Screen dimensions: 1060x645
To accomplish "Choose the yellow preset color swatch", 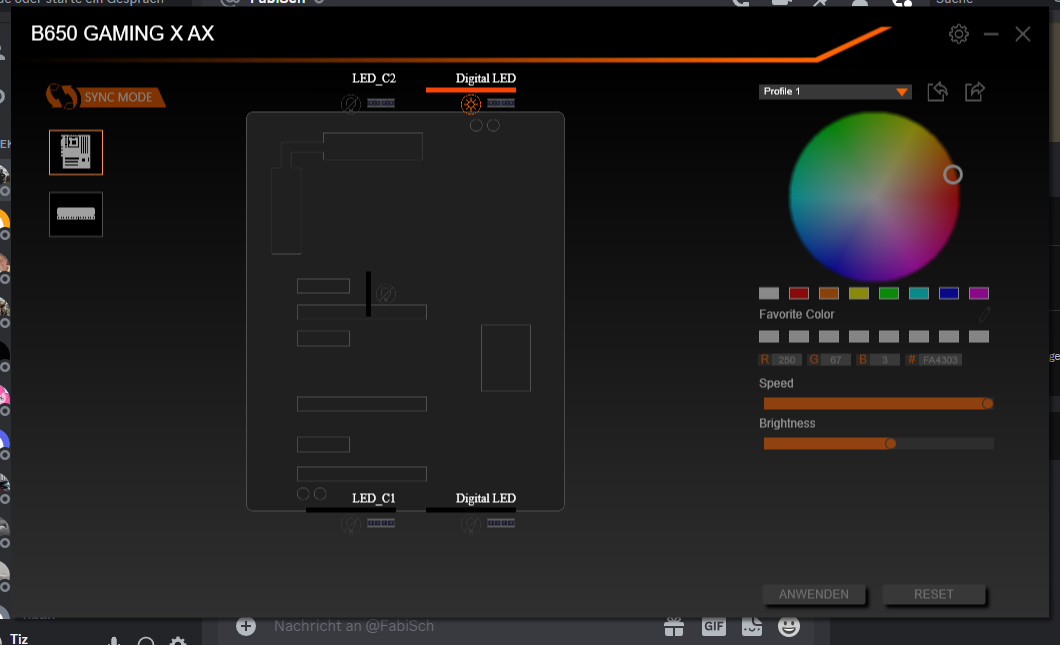I will point(859,293).
